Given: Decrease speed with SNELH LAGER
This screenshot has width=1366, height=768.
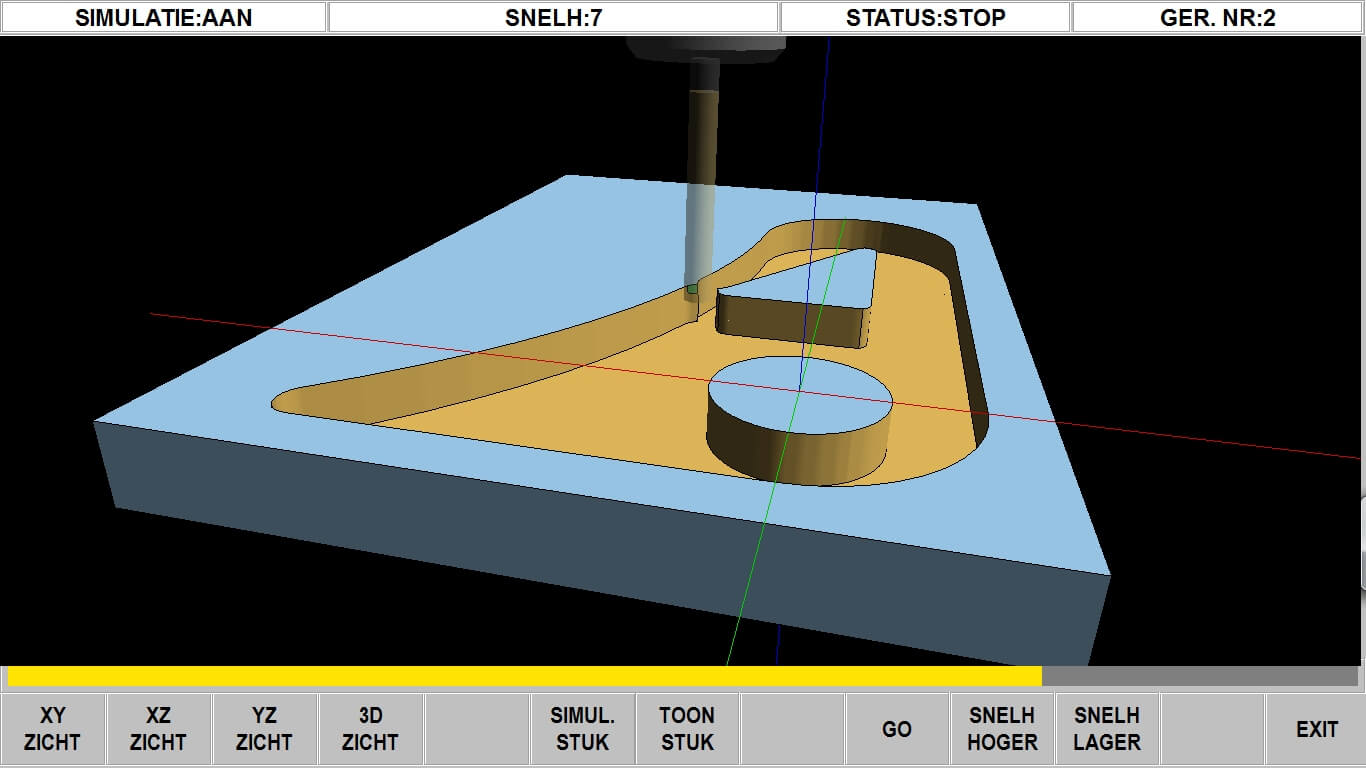Looking at the screenshot, I should click(1107, 729).
